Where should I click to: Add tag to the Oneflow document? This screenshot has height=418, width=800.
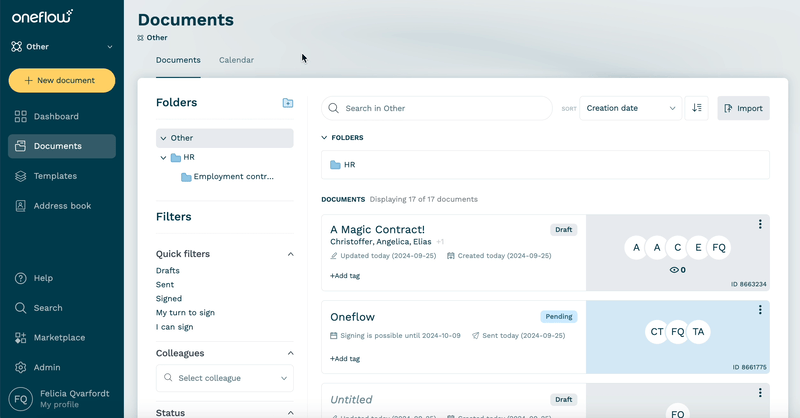coord(345,359)
